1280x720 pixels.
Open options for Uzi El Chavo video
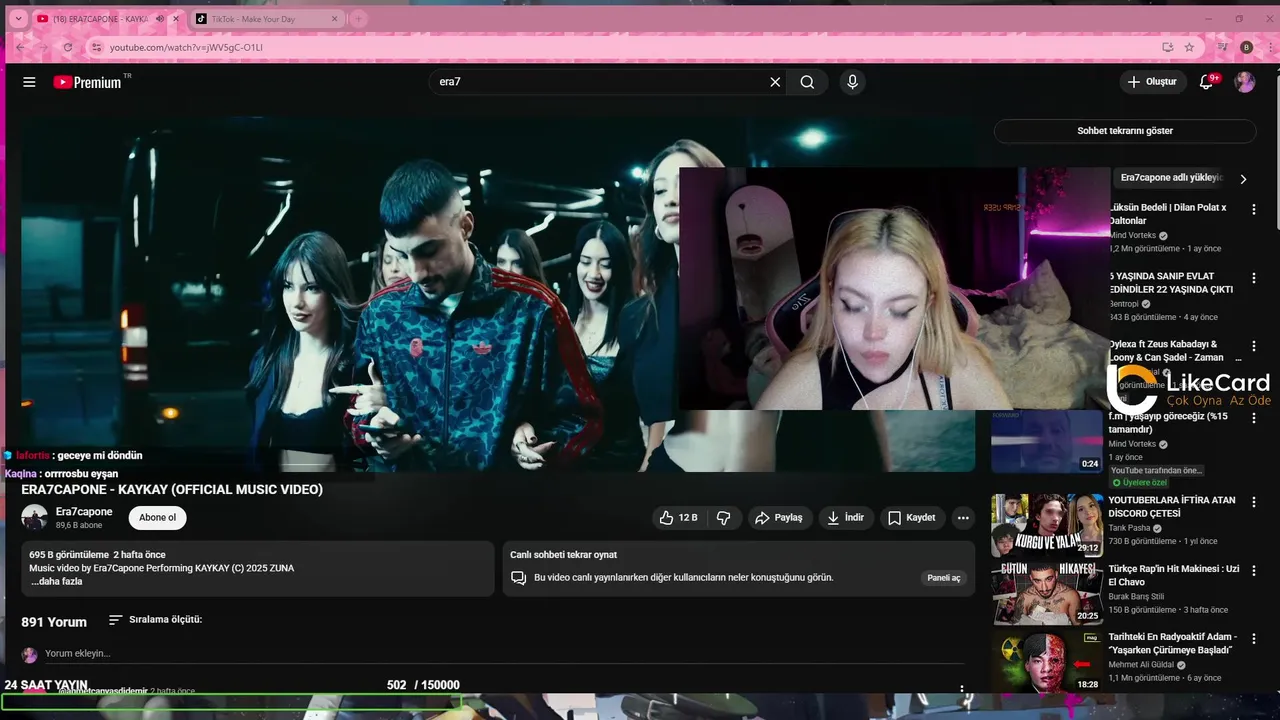point(1254,570)
